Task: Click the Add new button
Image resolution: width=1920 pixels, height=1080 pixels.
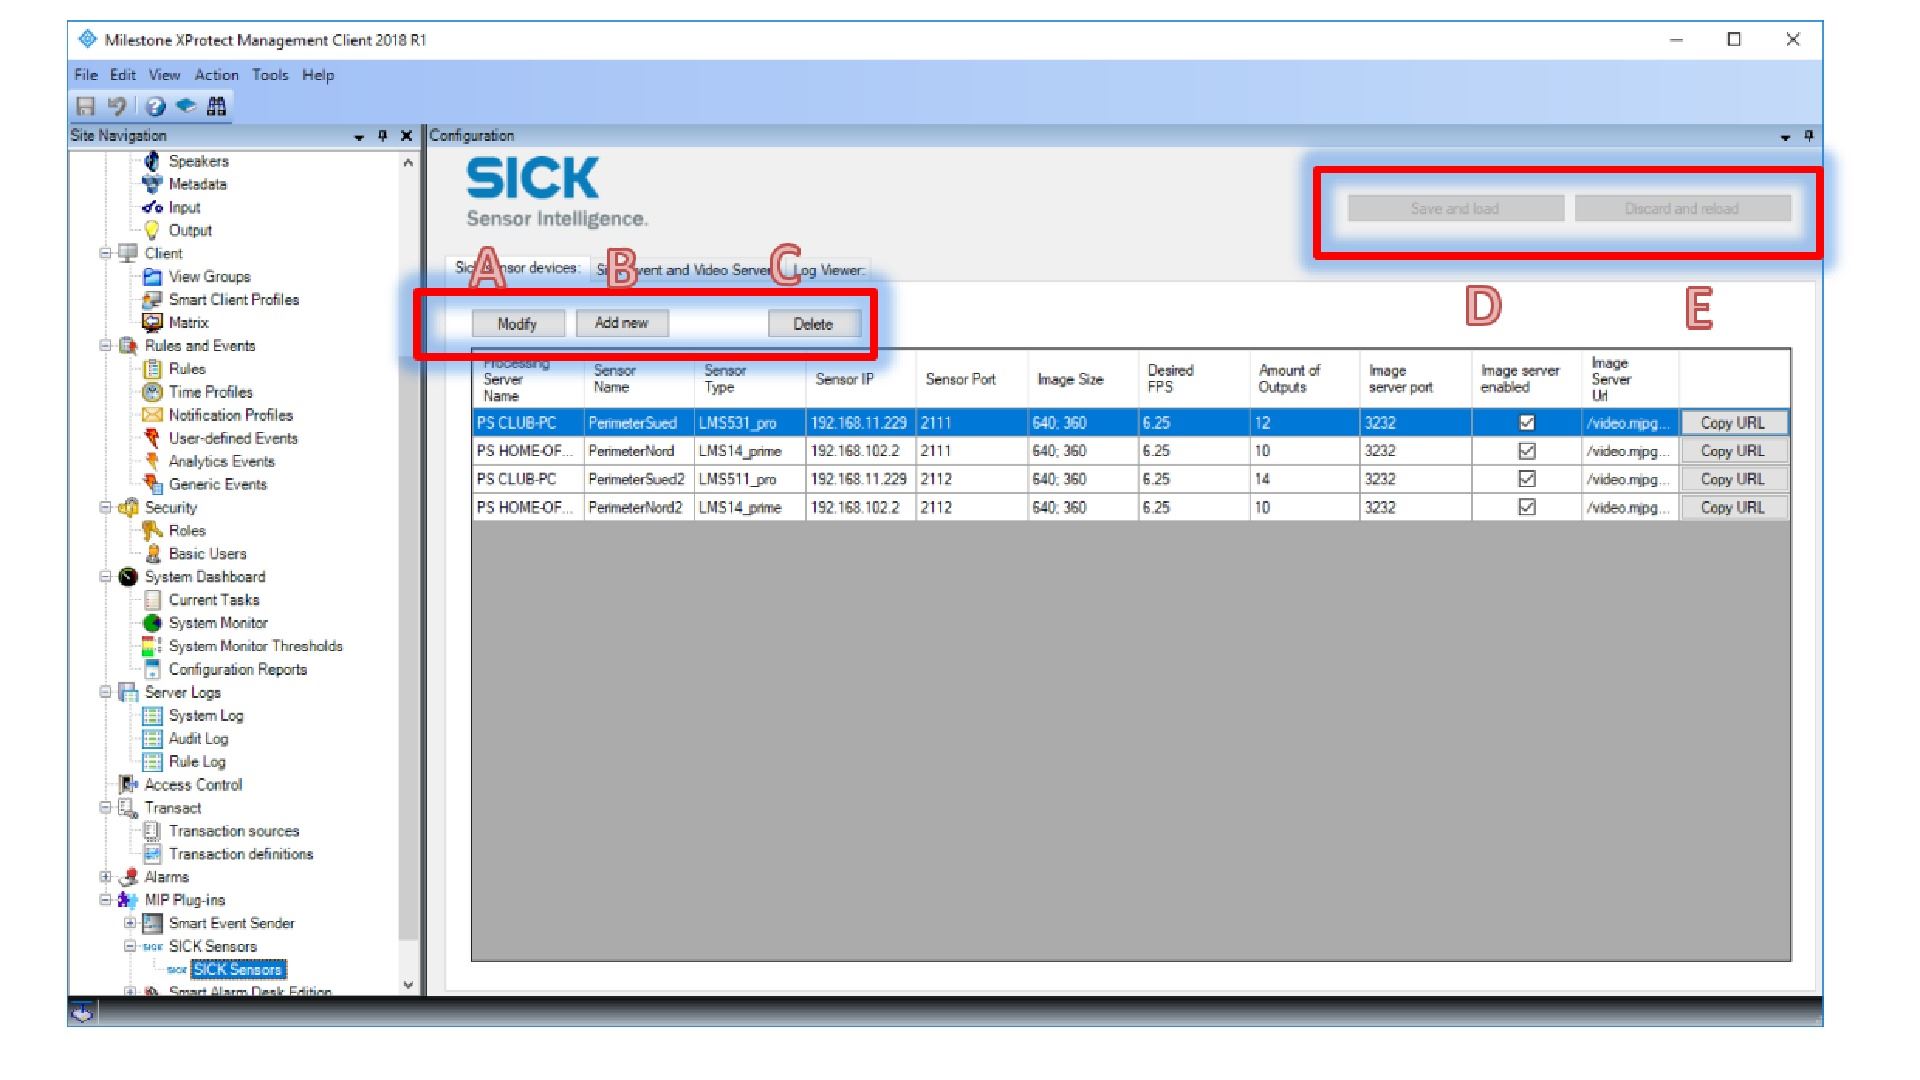Action: pos(621,323)
